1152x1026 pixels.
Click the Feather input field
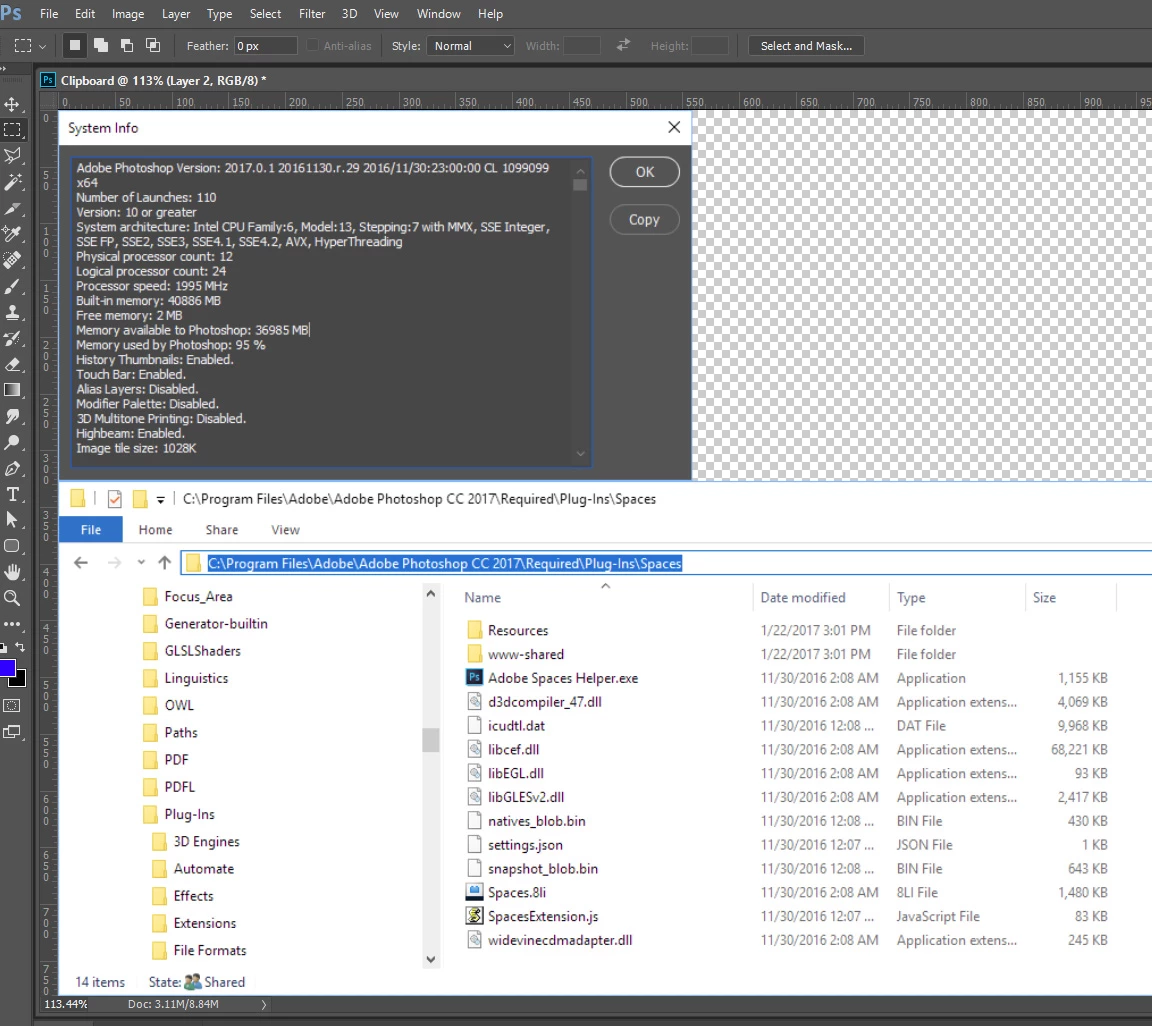click(265, 46)
